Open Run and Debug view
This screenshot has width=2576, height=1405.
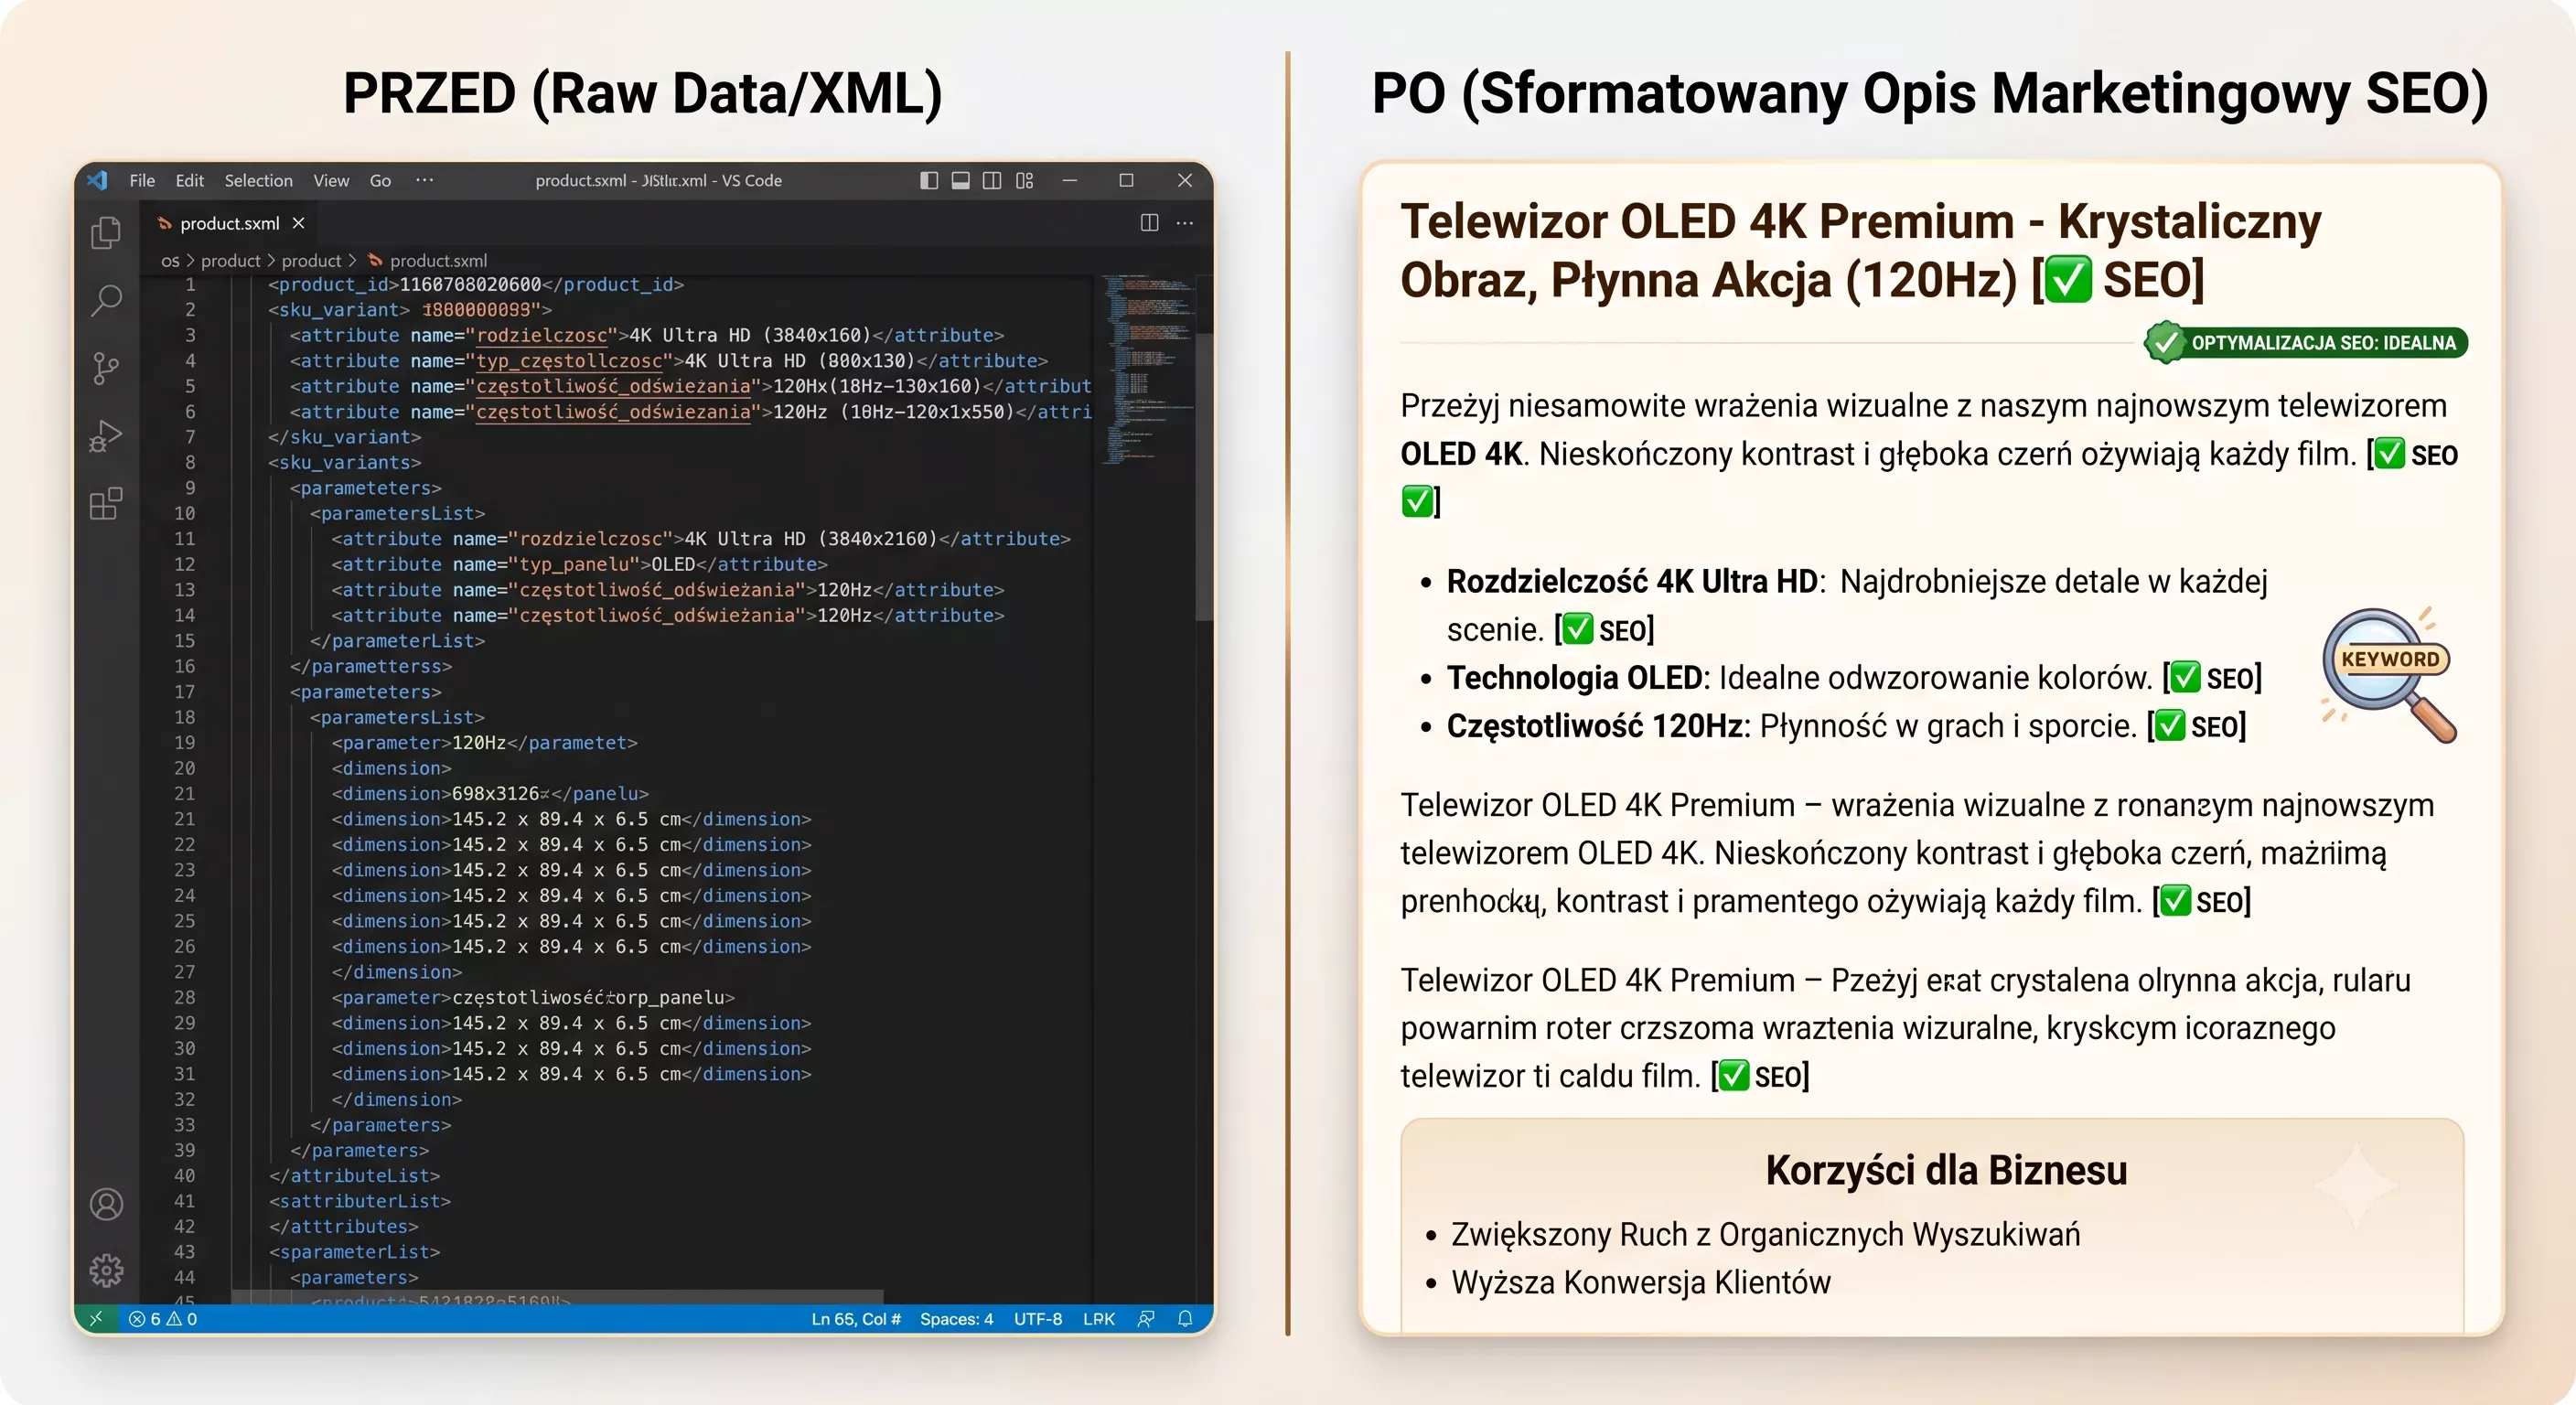pyautogui.click(x=106, y=436)
